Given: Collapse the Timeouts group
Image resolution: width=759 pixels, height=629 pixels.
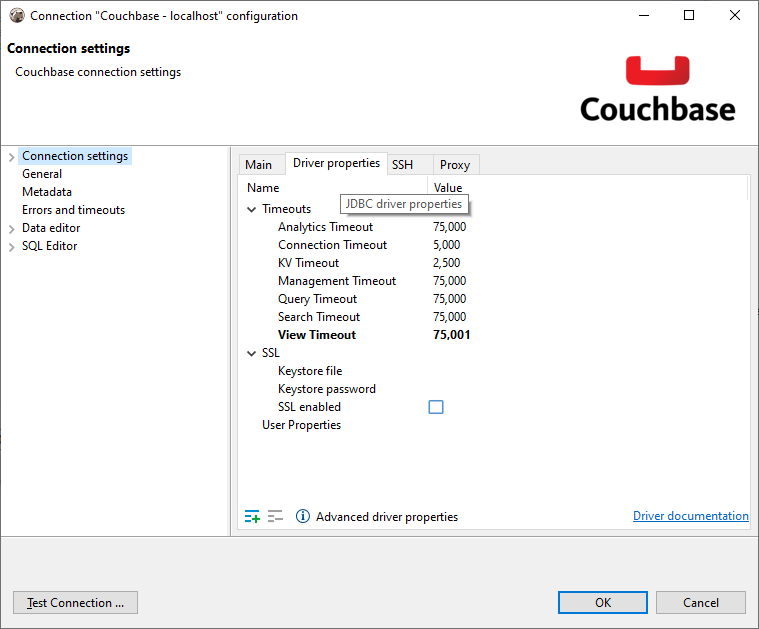Looking at the screenshot, I should pyautogui.click(x=252, y=209).
